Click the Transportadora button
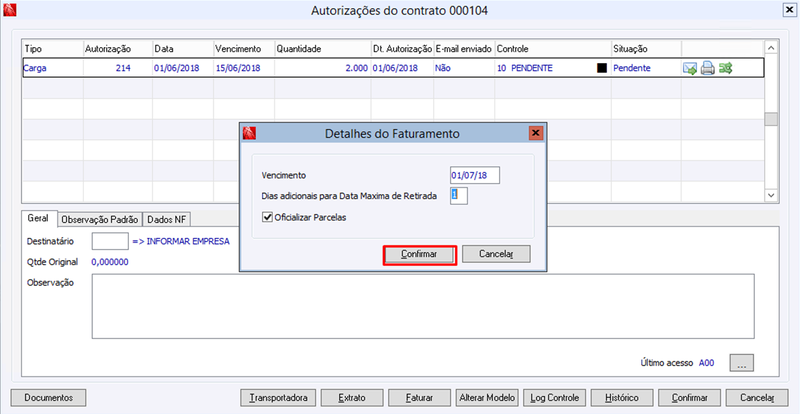Viewport: 800px width, 414px height. [278, 398]
